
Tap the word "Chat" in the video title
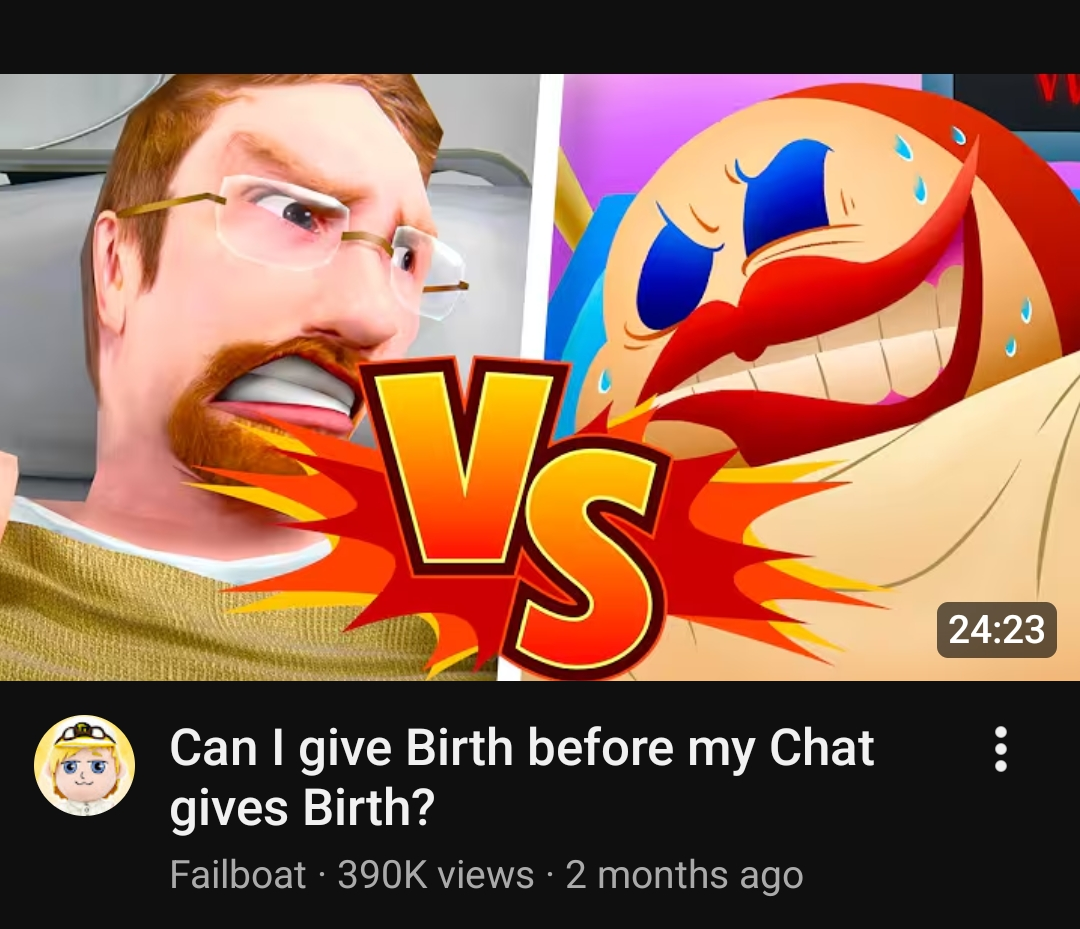tap(821, 748)
